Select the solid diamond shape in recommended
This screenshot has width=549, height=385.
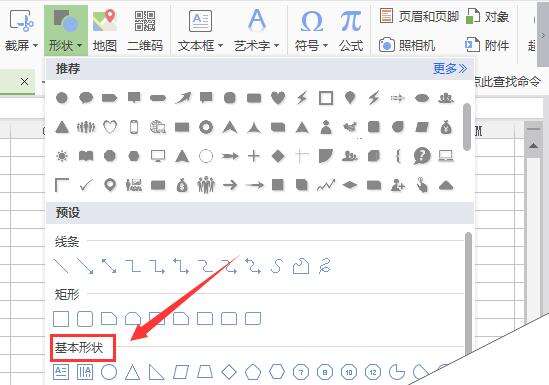(278, 156)
